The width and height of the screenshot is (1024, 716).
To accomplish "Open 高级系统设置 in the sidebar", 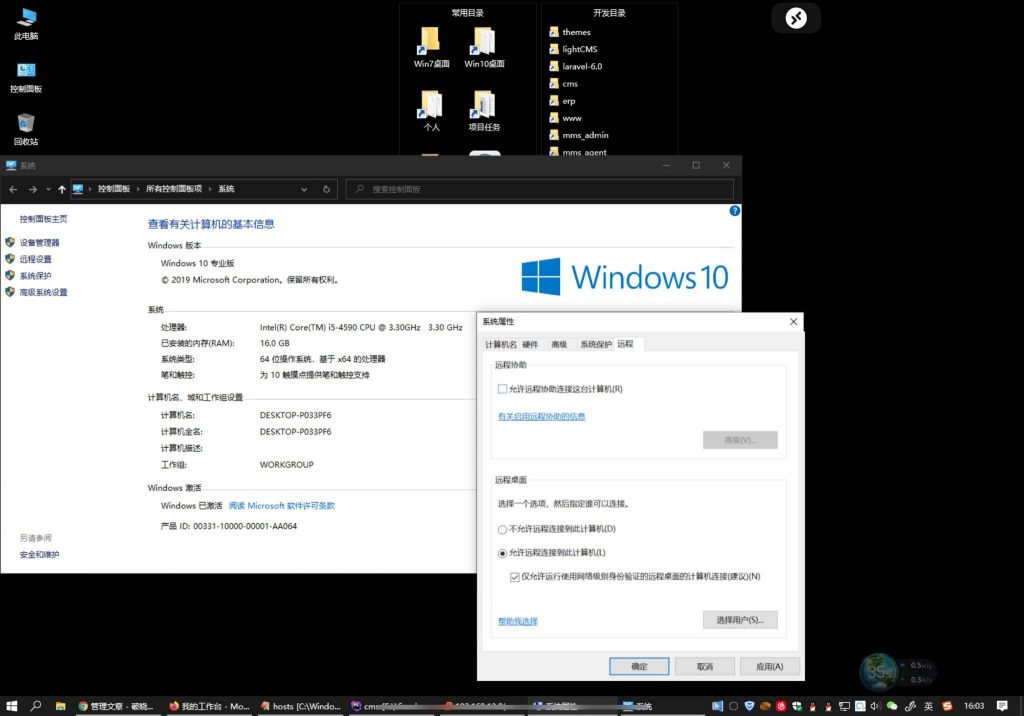I will point(43,293).
